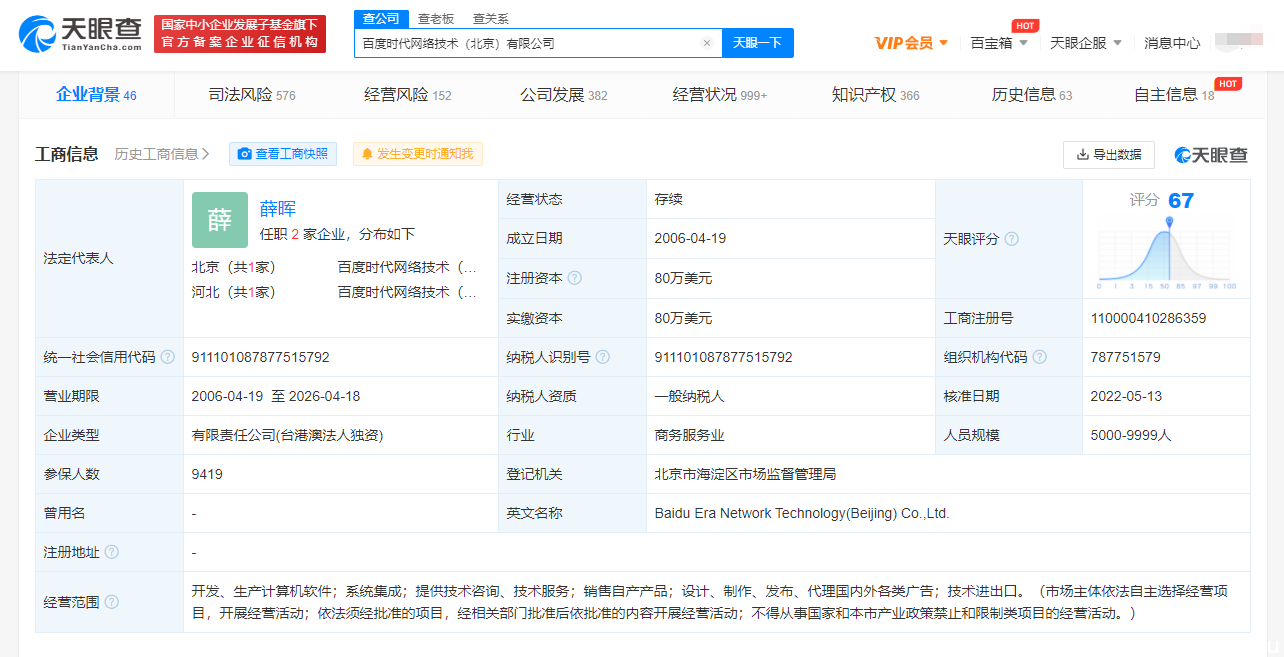Screen dimensions: 1284x657
Task: Select the founding date 2006-04-19
Action: [690, 239]
